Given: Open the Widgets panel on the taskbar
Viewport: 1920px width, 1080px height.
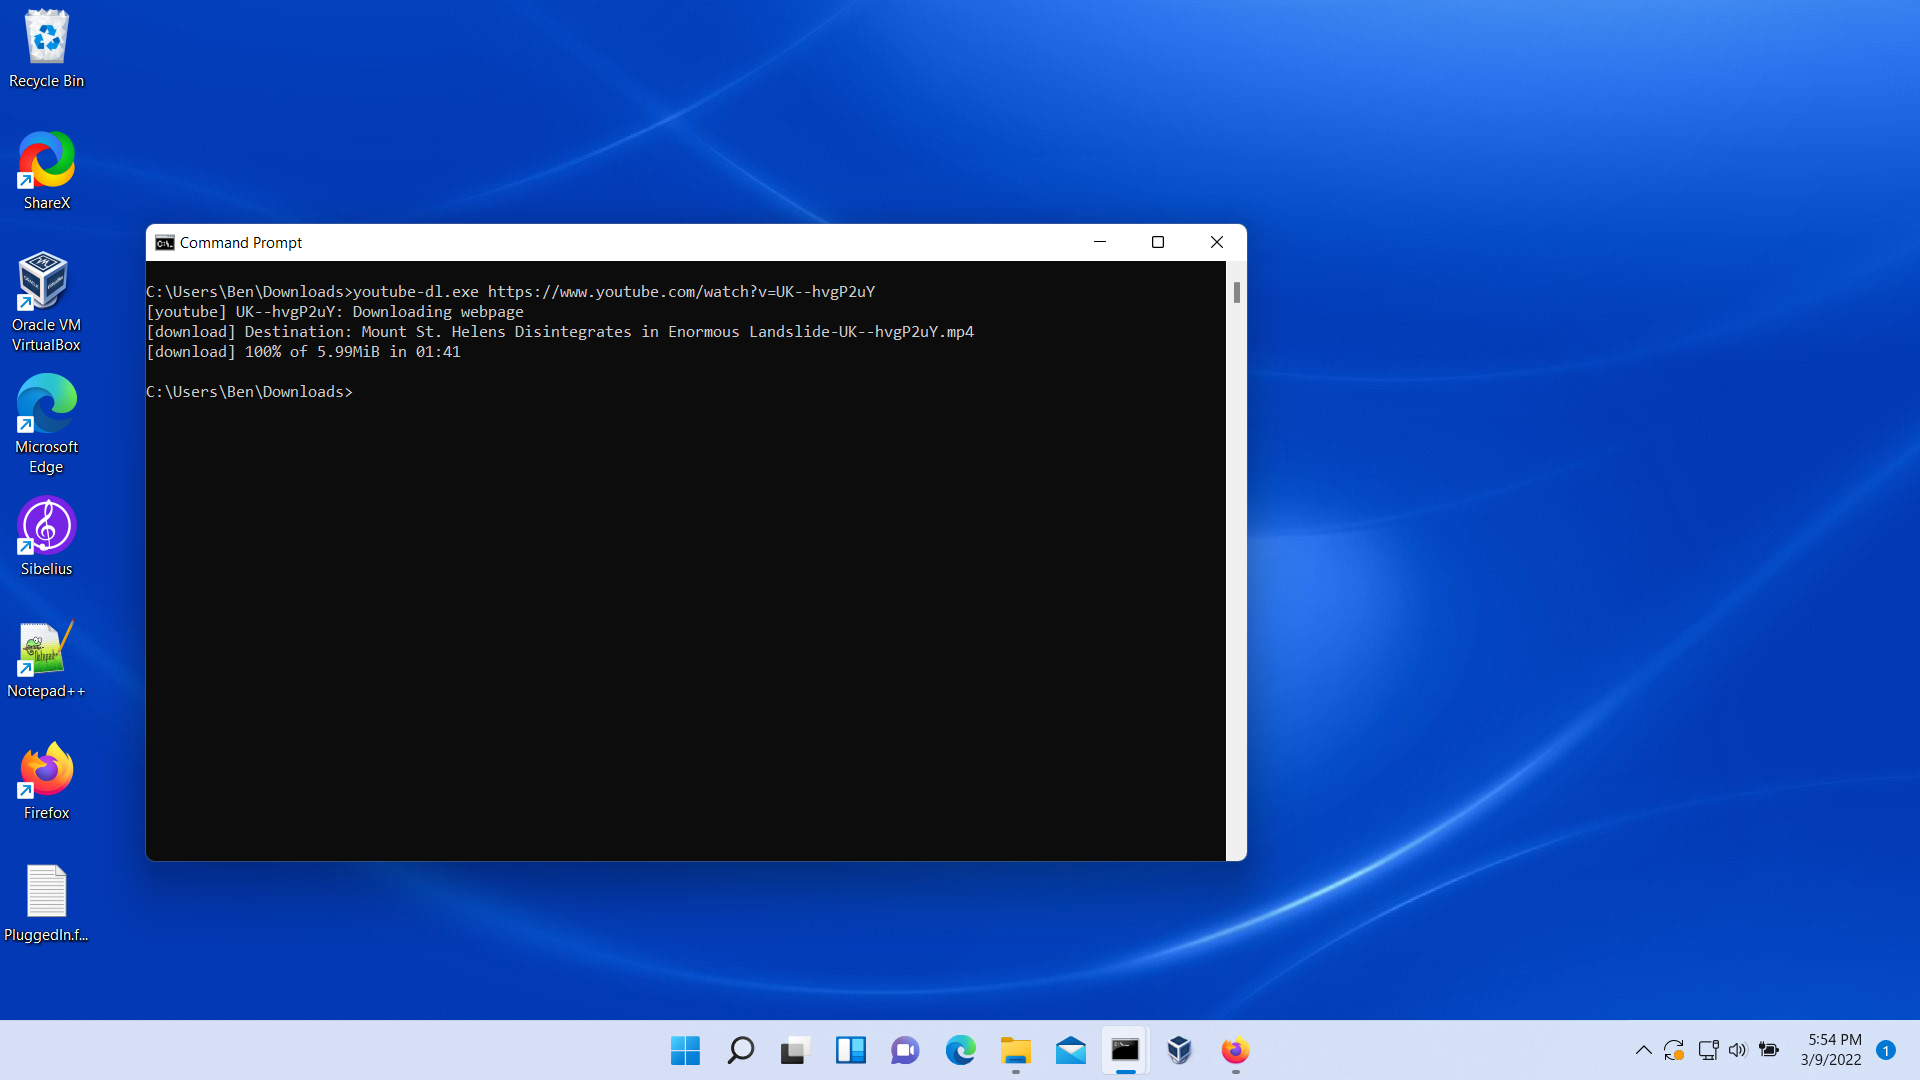Looking at the screenshot, I should click(850, 1050).
